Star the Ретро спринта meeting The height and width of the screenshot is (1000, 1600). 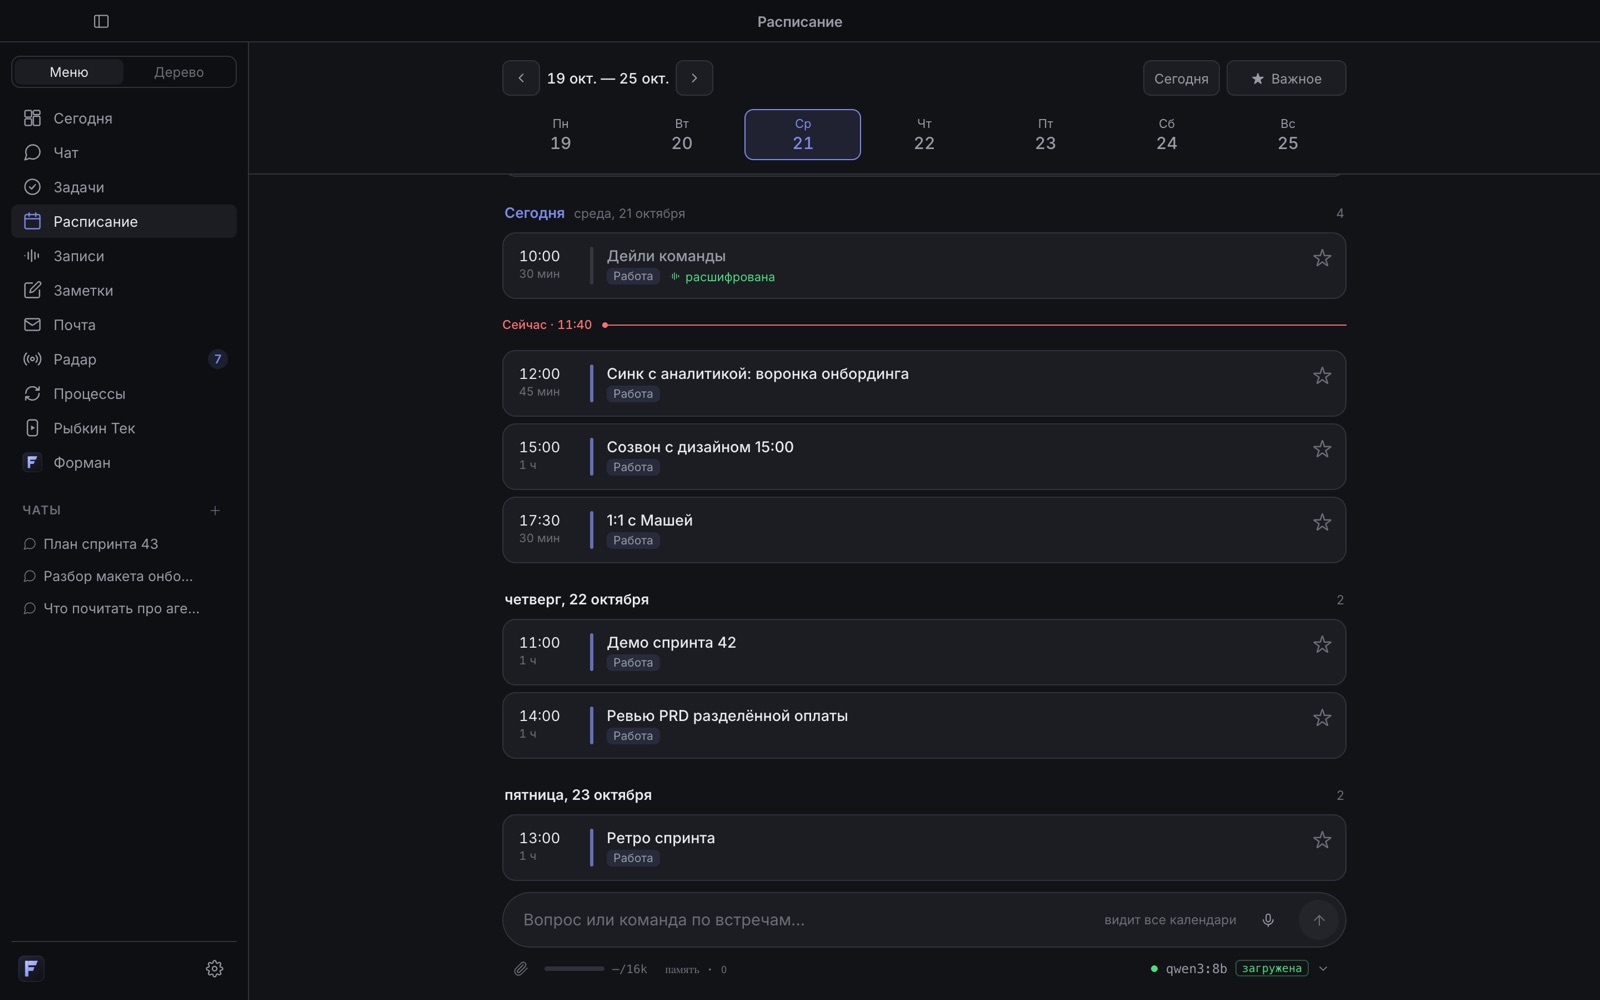tap(1322, 840)
